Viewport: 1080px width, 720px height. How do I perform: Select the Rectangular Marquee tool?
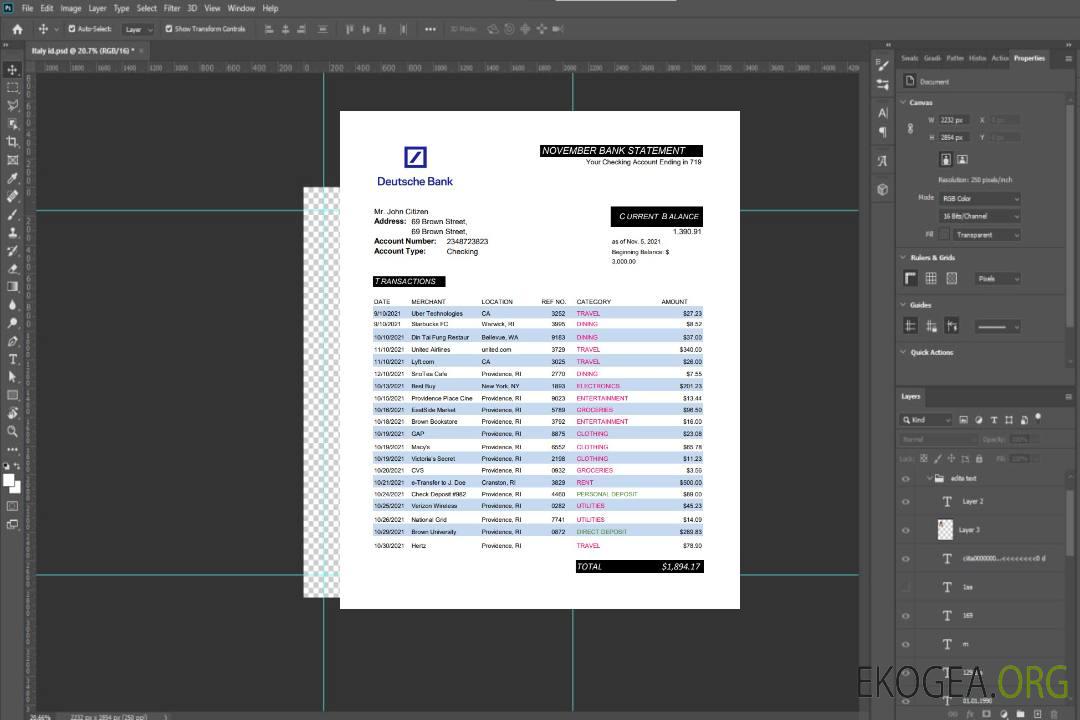pos(12,88)
